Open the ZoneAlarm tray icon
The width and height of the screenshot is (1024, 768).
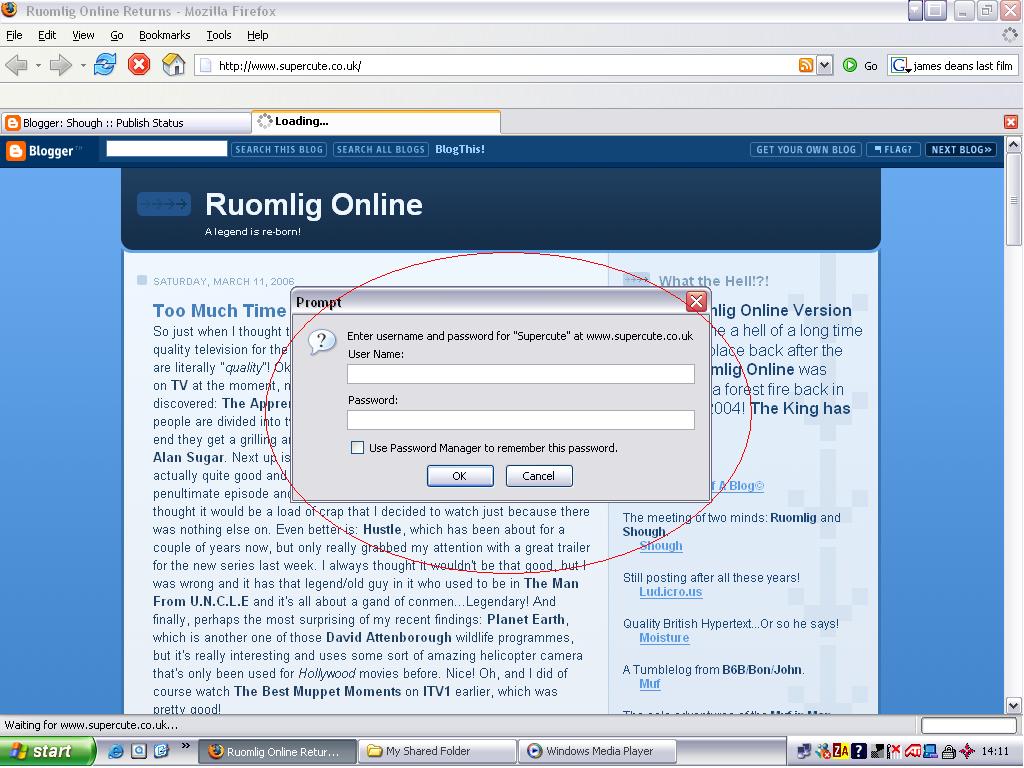click(840, 752)
